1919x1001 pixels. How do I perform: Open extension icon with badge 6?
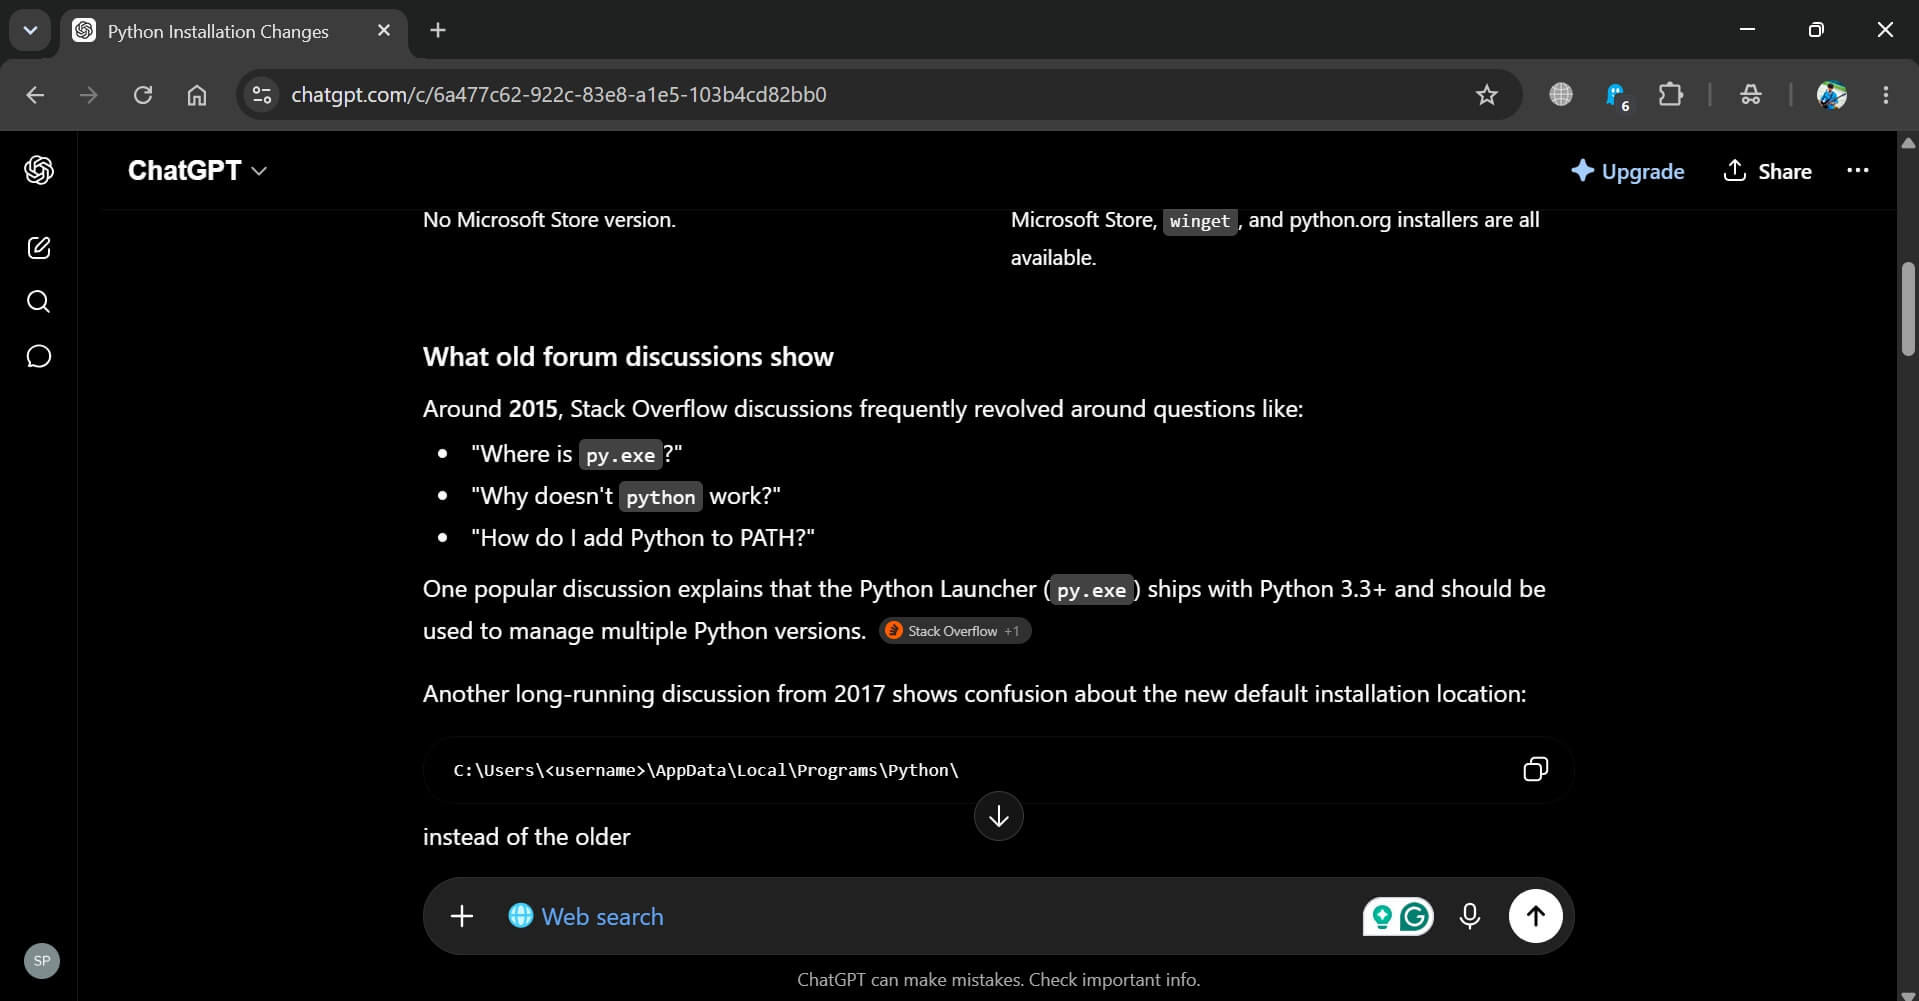[1616, 96]
